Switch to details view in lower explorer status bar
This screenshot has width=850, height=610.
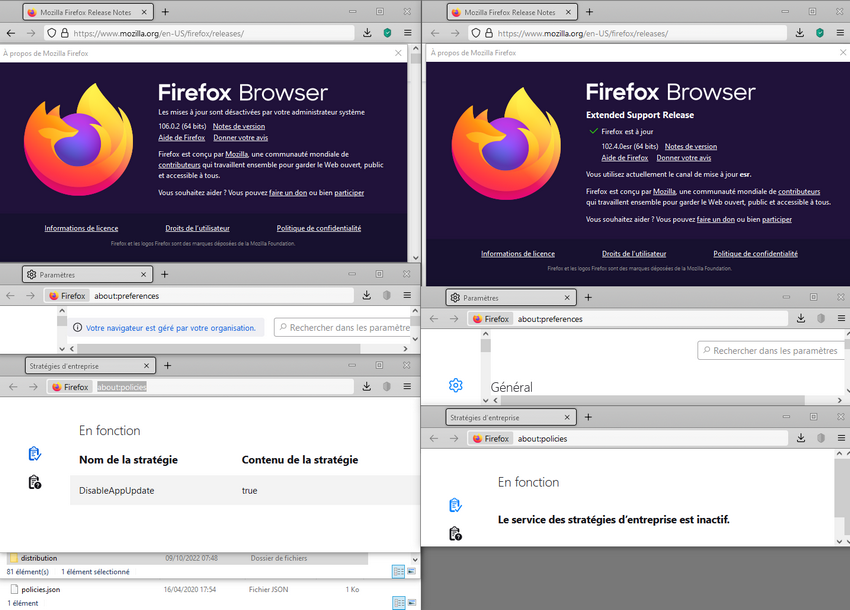click(398, 602)
